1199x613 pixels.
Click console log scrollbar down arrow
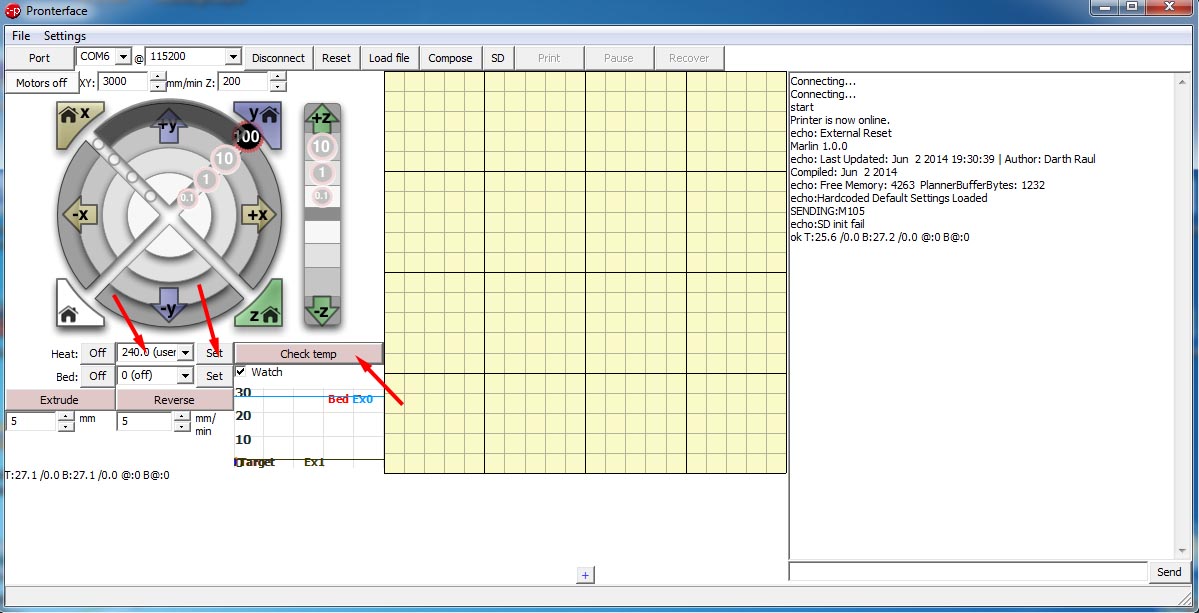1184,552
